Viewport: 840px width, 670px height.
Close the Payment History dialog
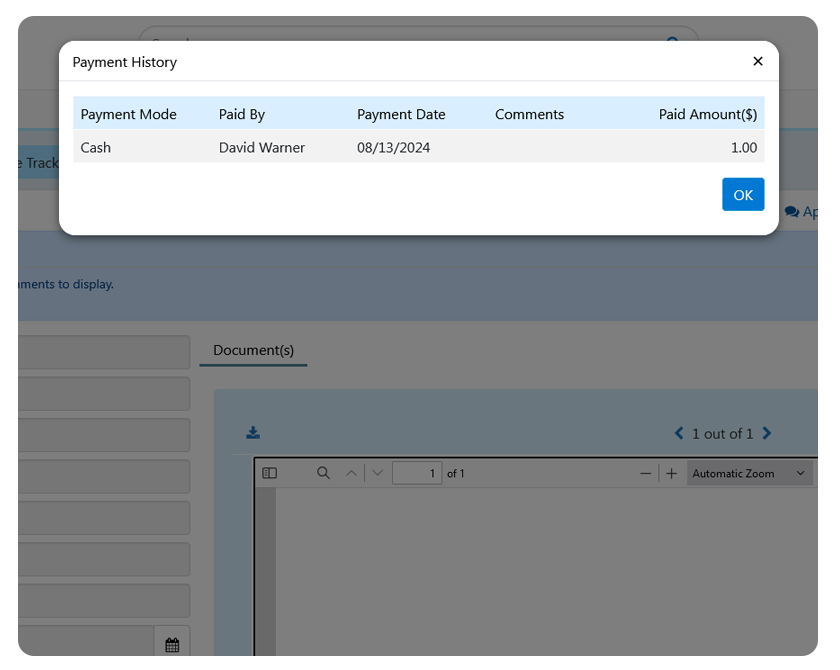(x=757, y=62)
